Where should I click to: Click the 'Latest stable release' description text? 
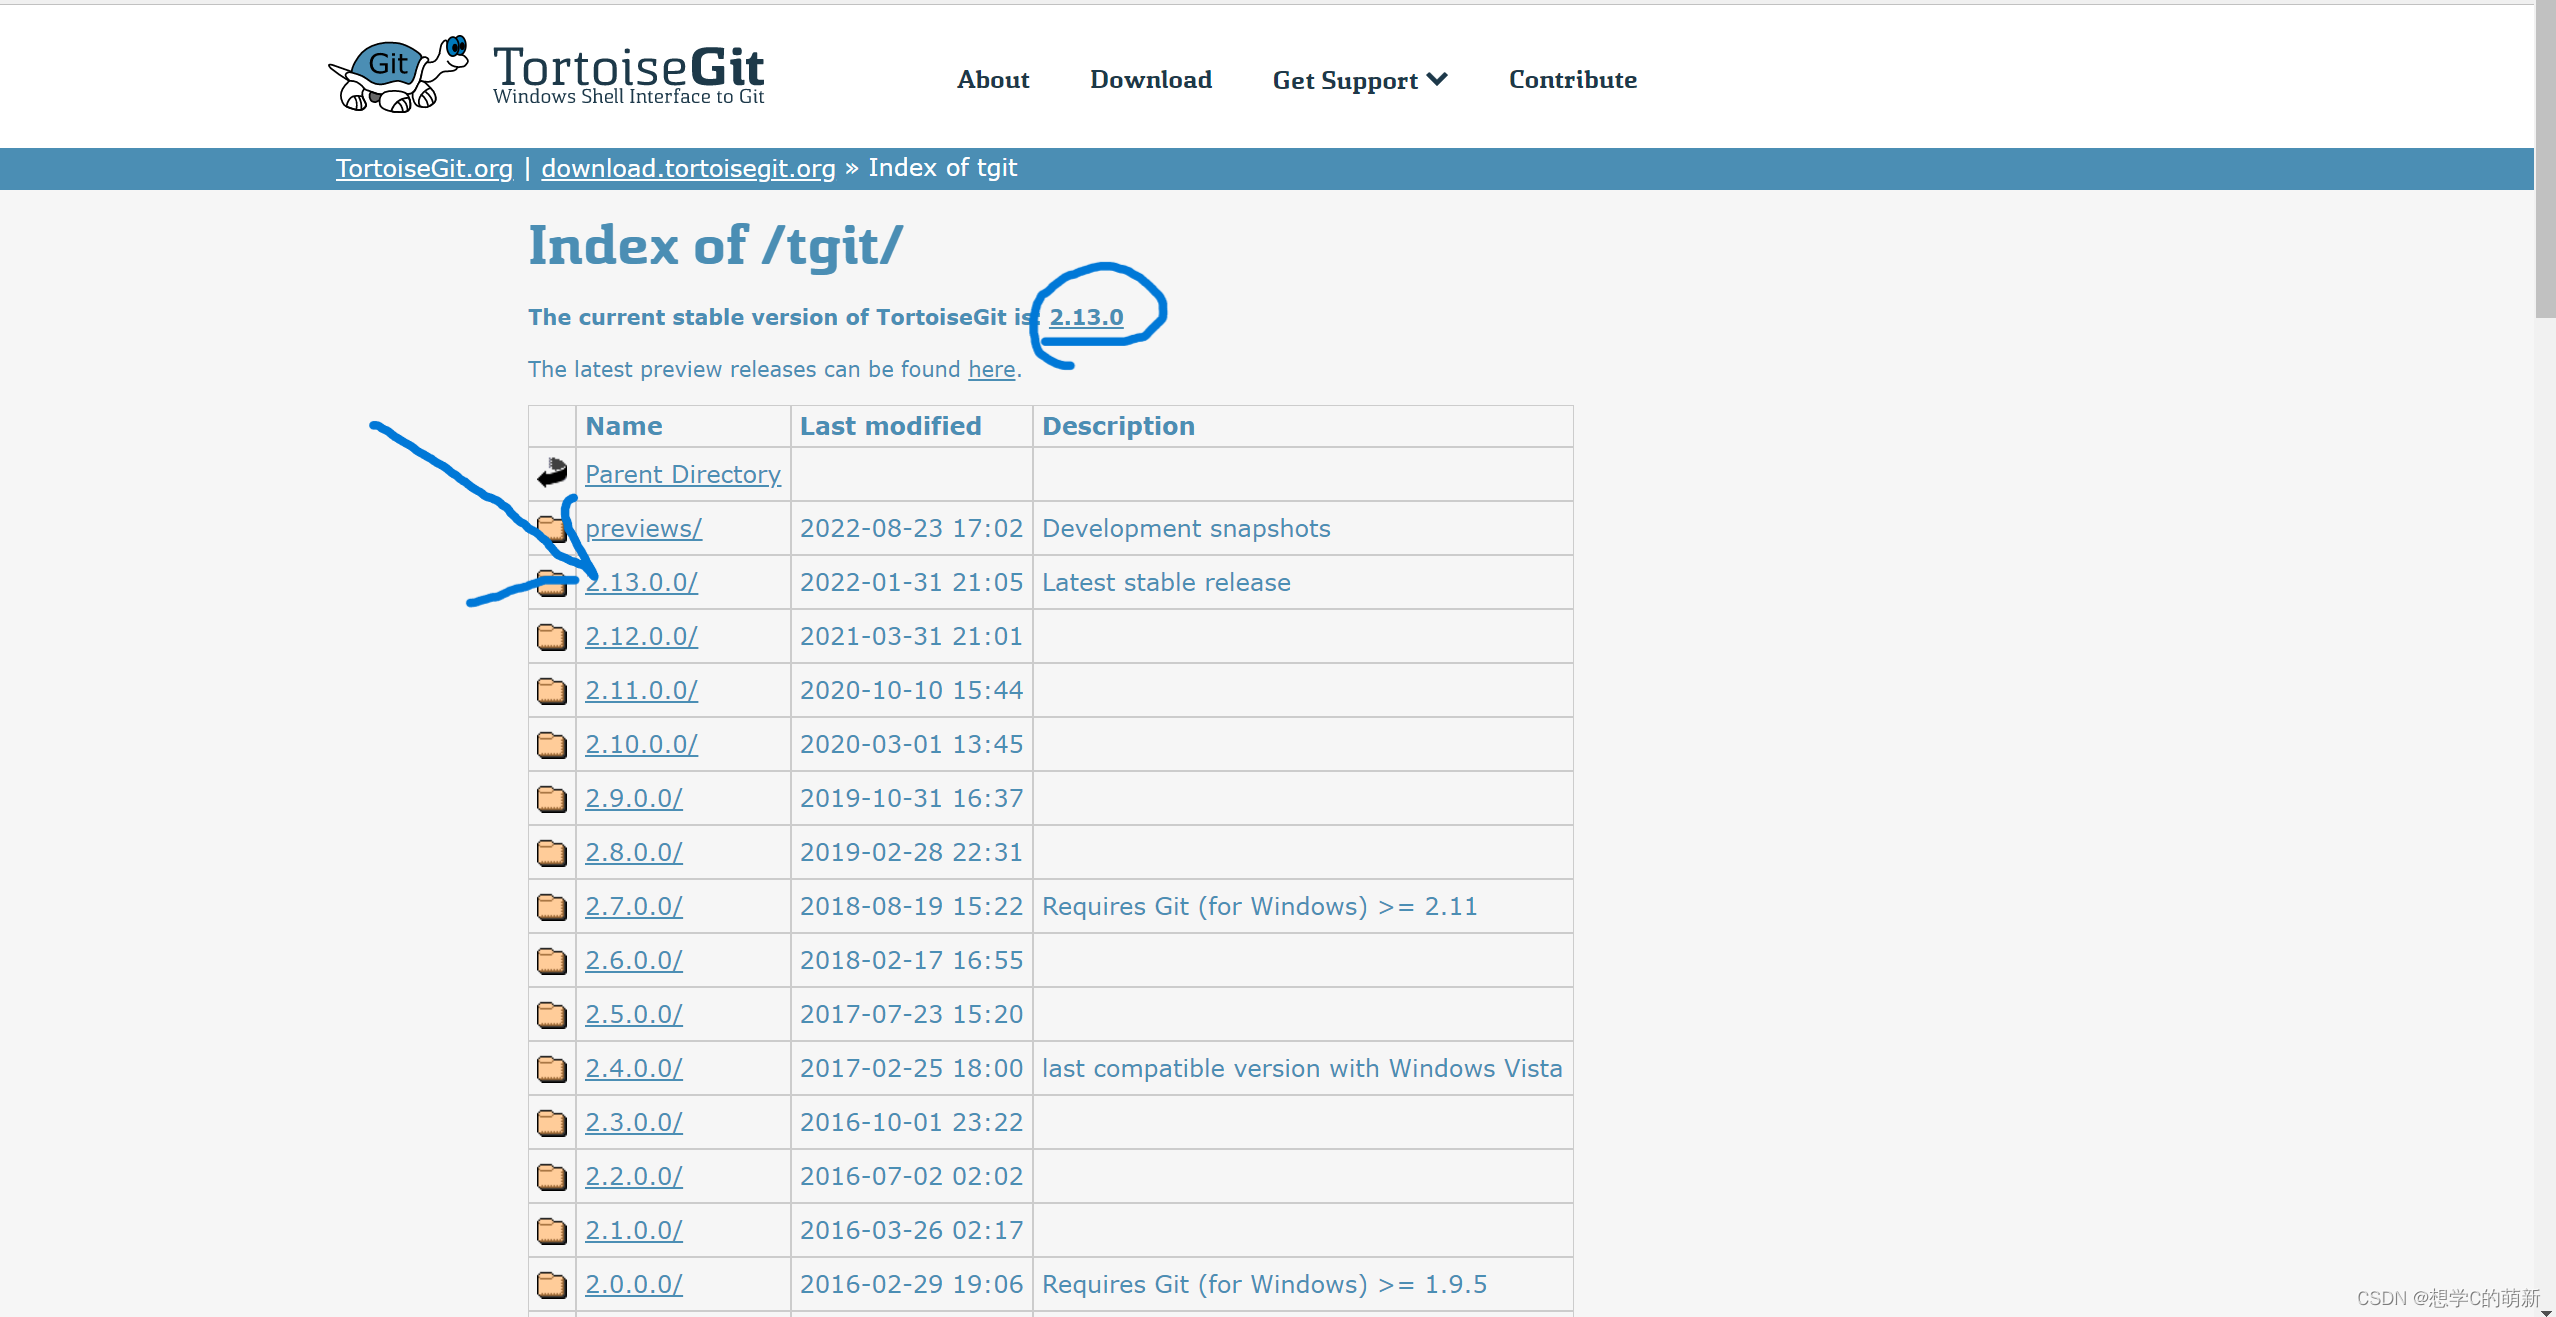[x=1166, y=582]
